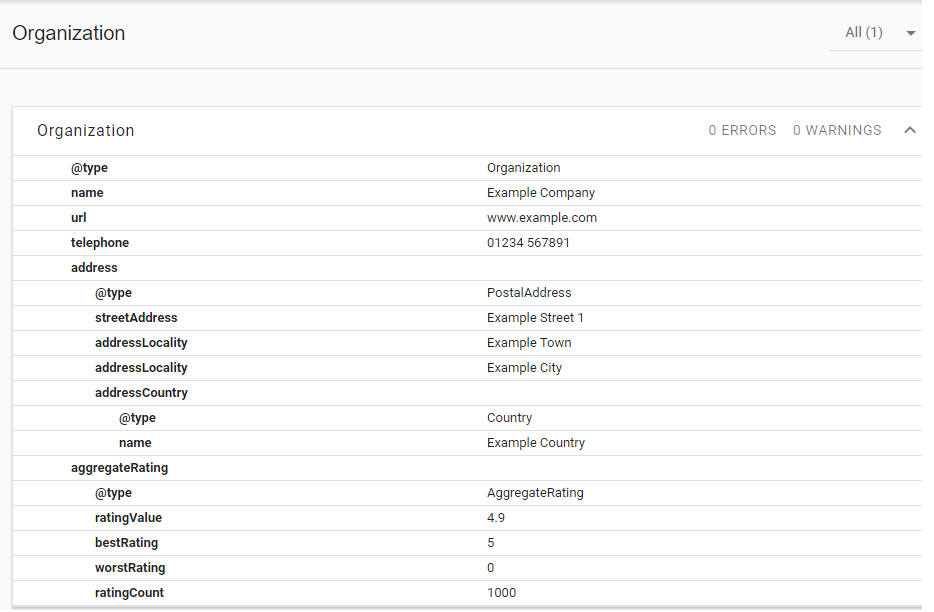The width and height of the screenshot is (934, 612).
Task: Select the address property row label
Action: point(94,268)
